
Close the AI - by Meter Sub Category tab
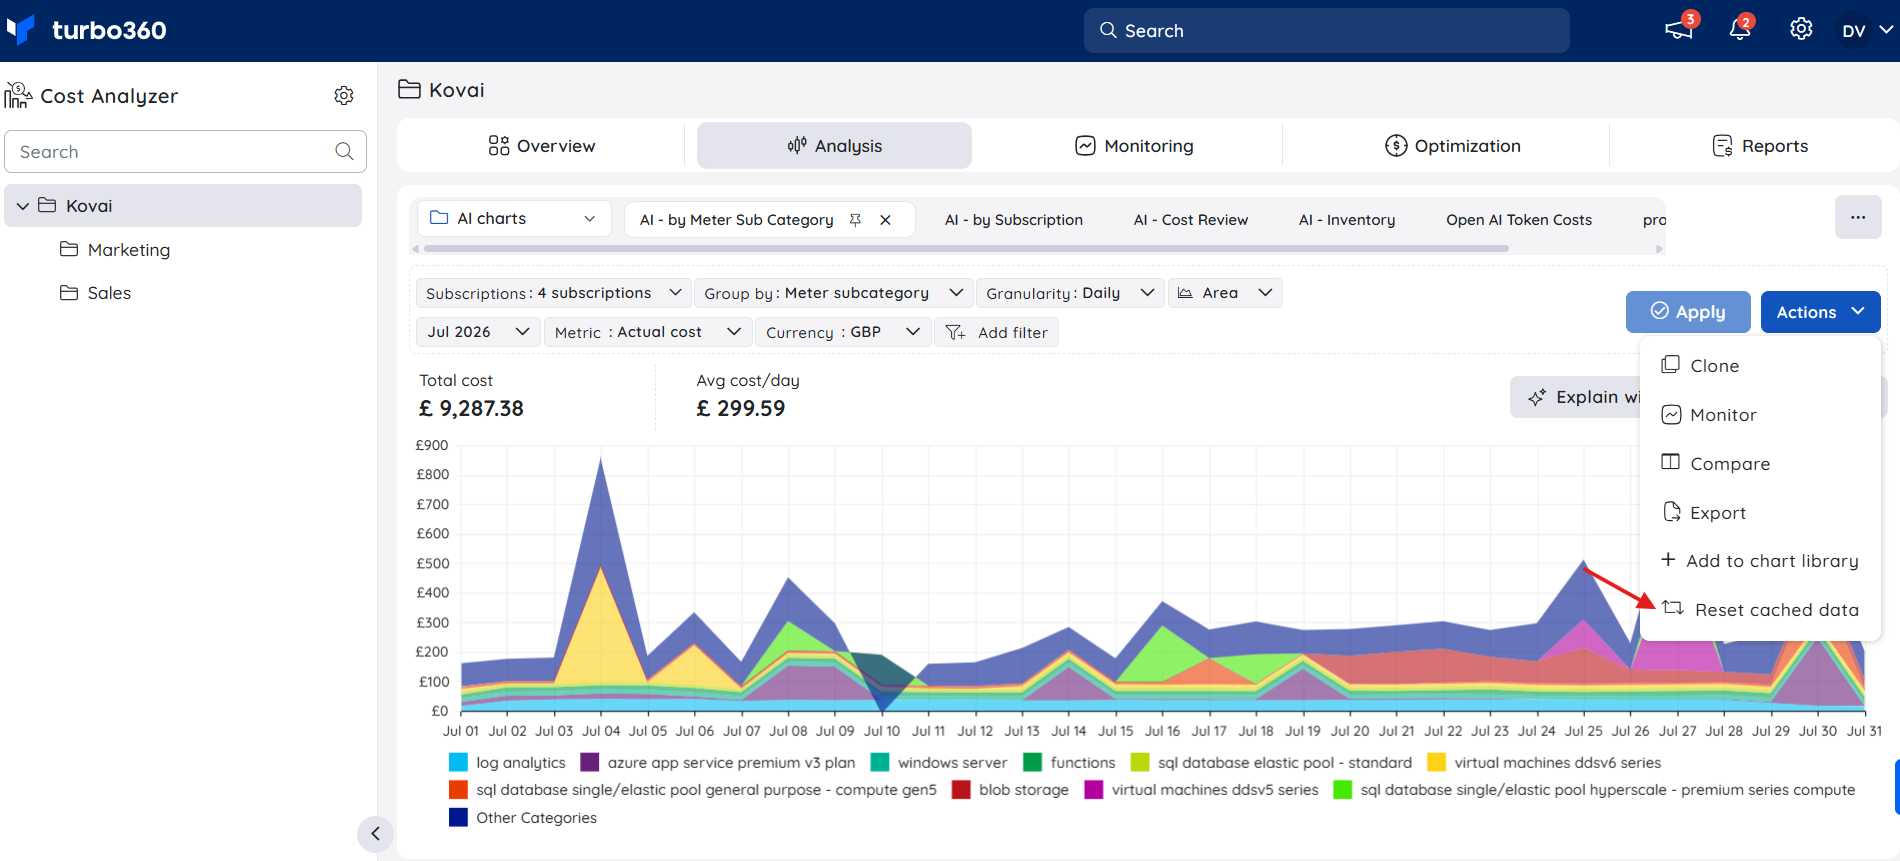[885, 220]
